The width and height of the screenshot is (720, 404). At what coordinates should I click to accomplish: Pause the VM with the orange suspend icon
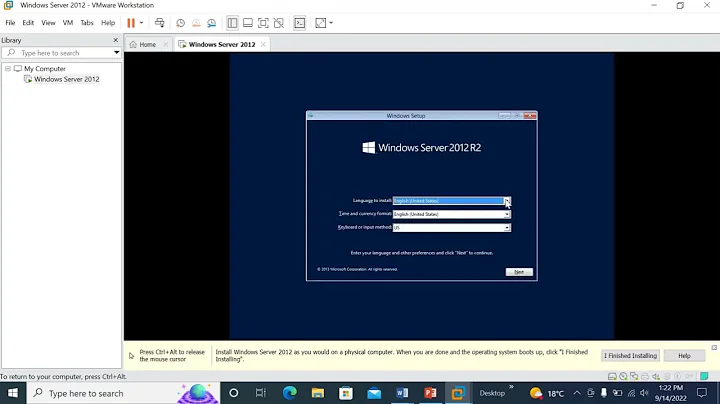[x=131, y=23]
